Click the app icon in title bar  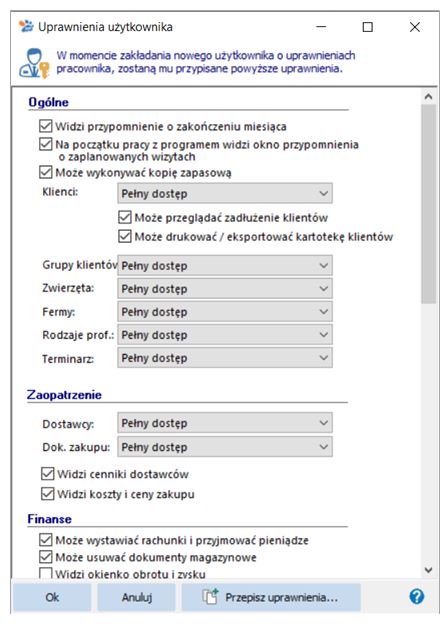26,26
